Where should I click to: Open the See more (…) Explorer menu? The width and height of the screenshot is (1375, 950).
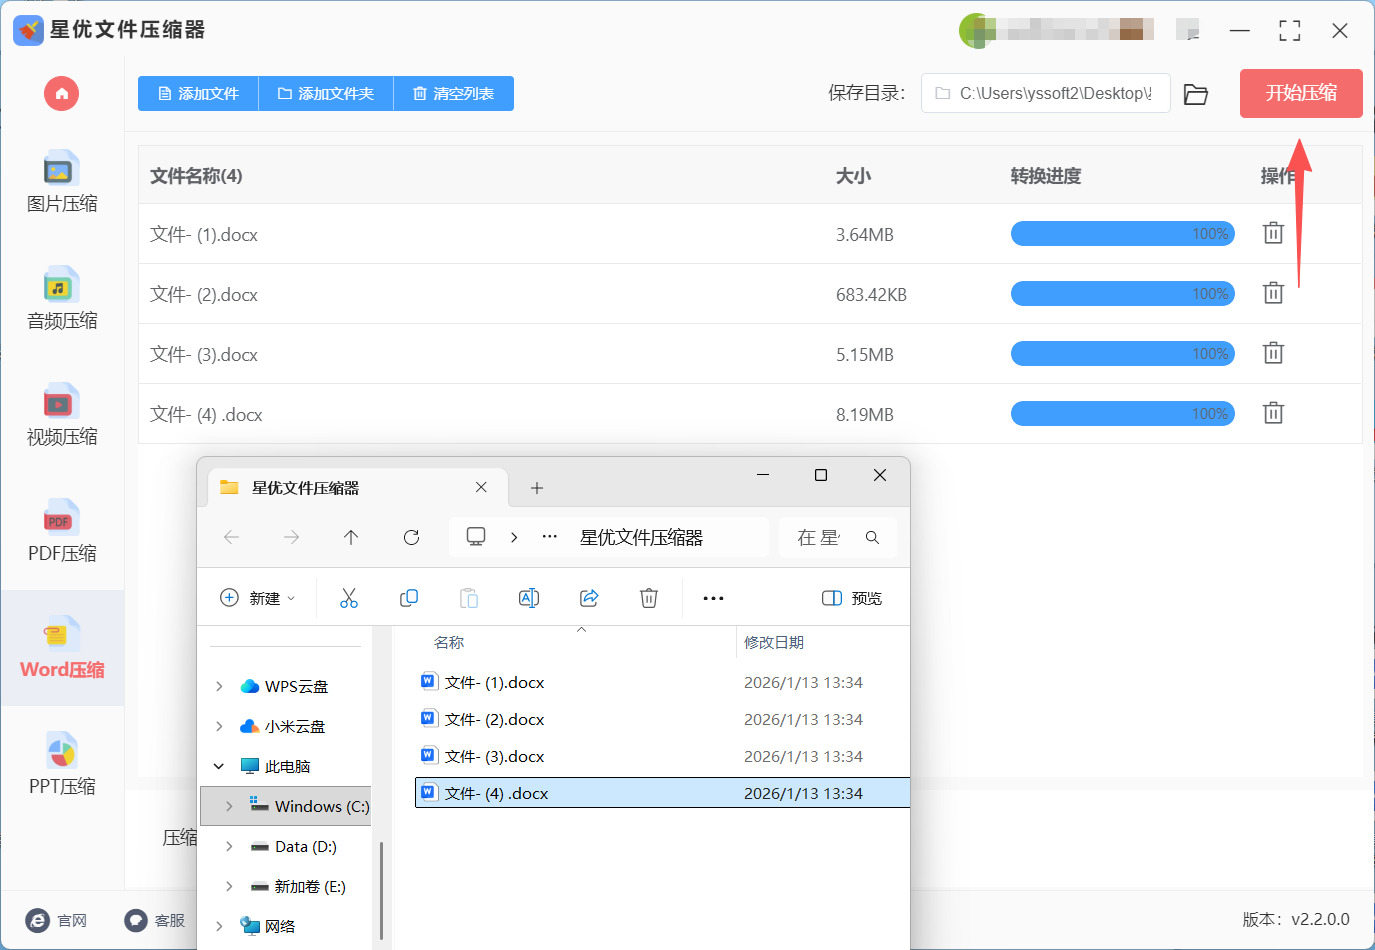click(x=713, y=598)
